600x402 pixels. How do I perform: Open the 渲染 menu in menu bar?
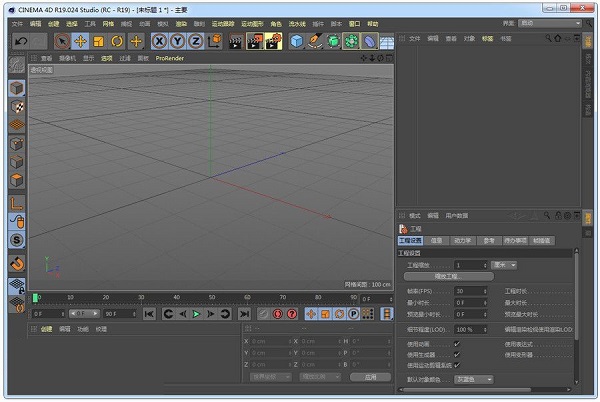(x=181, y=22)
